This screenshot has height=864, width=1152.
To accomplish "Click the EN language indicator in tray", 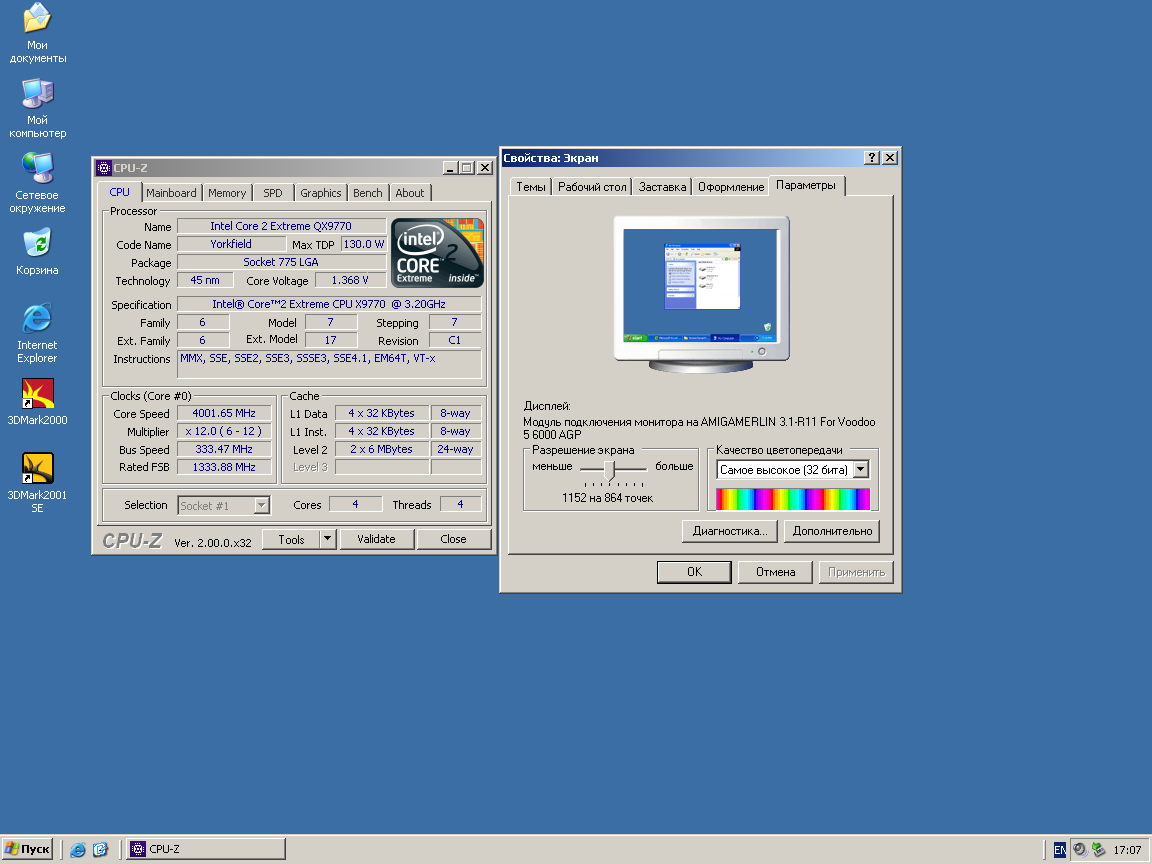I will [1059, 849].
